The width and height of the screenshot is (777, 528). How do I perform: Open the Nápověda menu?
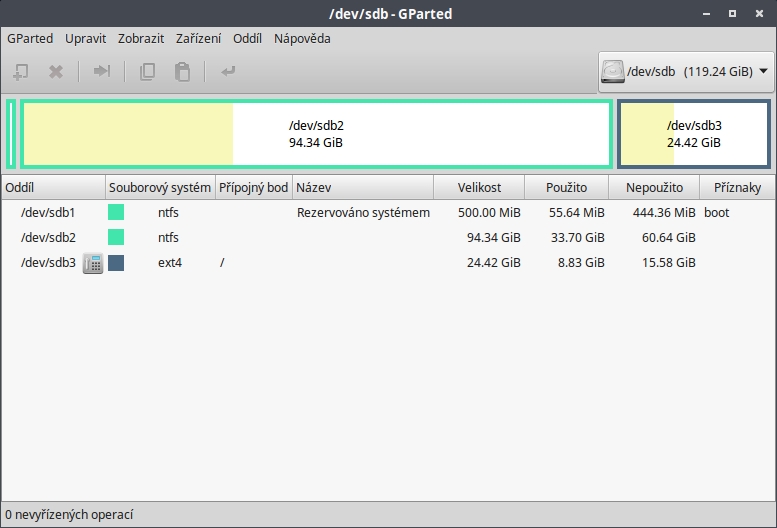[x=302, y=39]
